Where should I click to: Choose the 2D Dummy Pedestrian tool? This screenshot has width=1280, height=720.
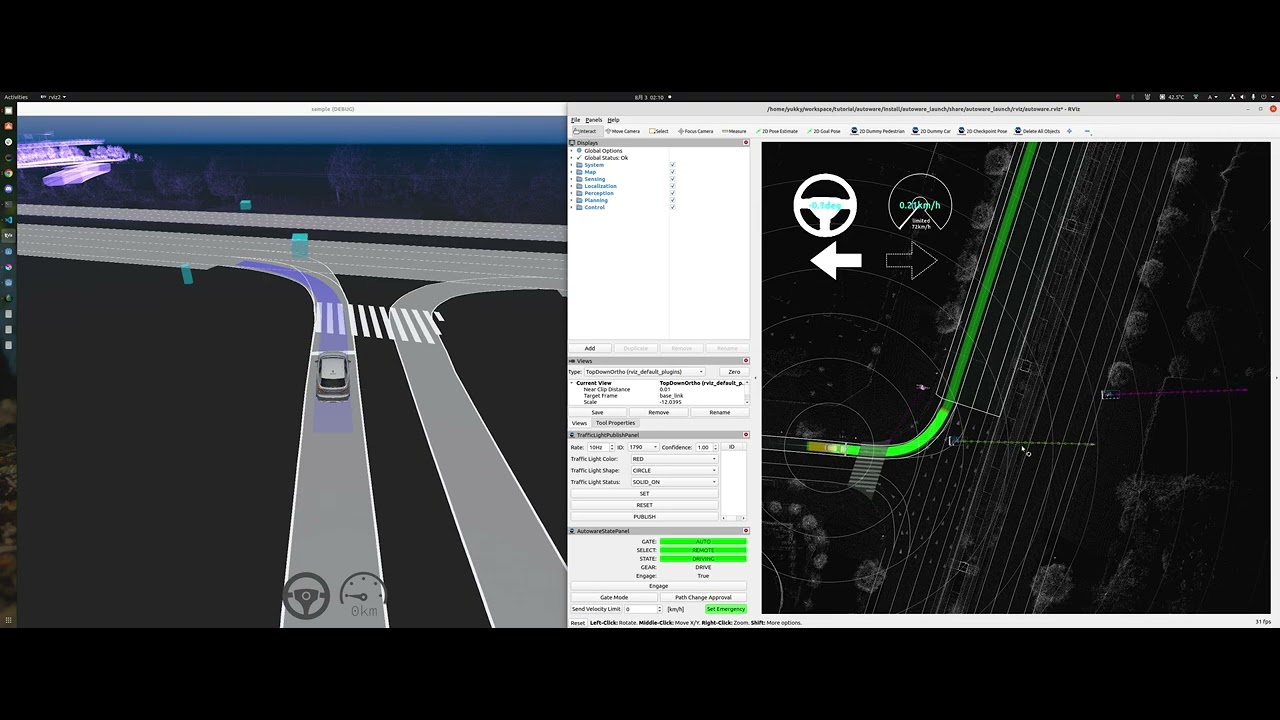pos(878,131)
